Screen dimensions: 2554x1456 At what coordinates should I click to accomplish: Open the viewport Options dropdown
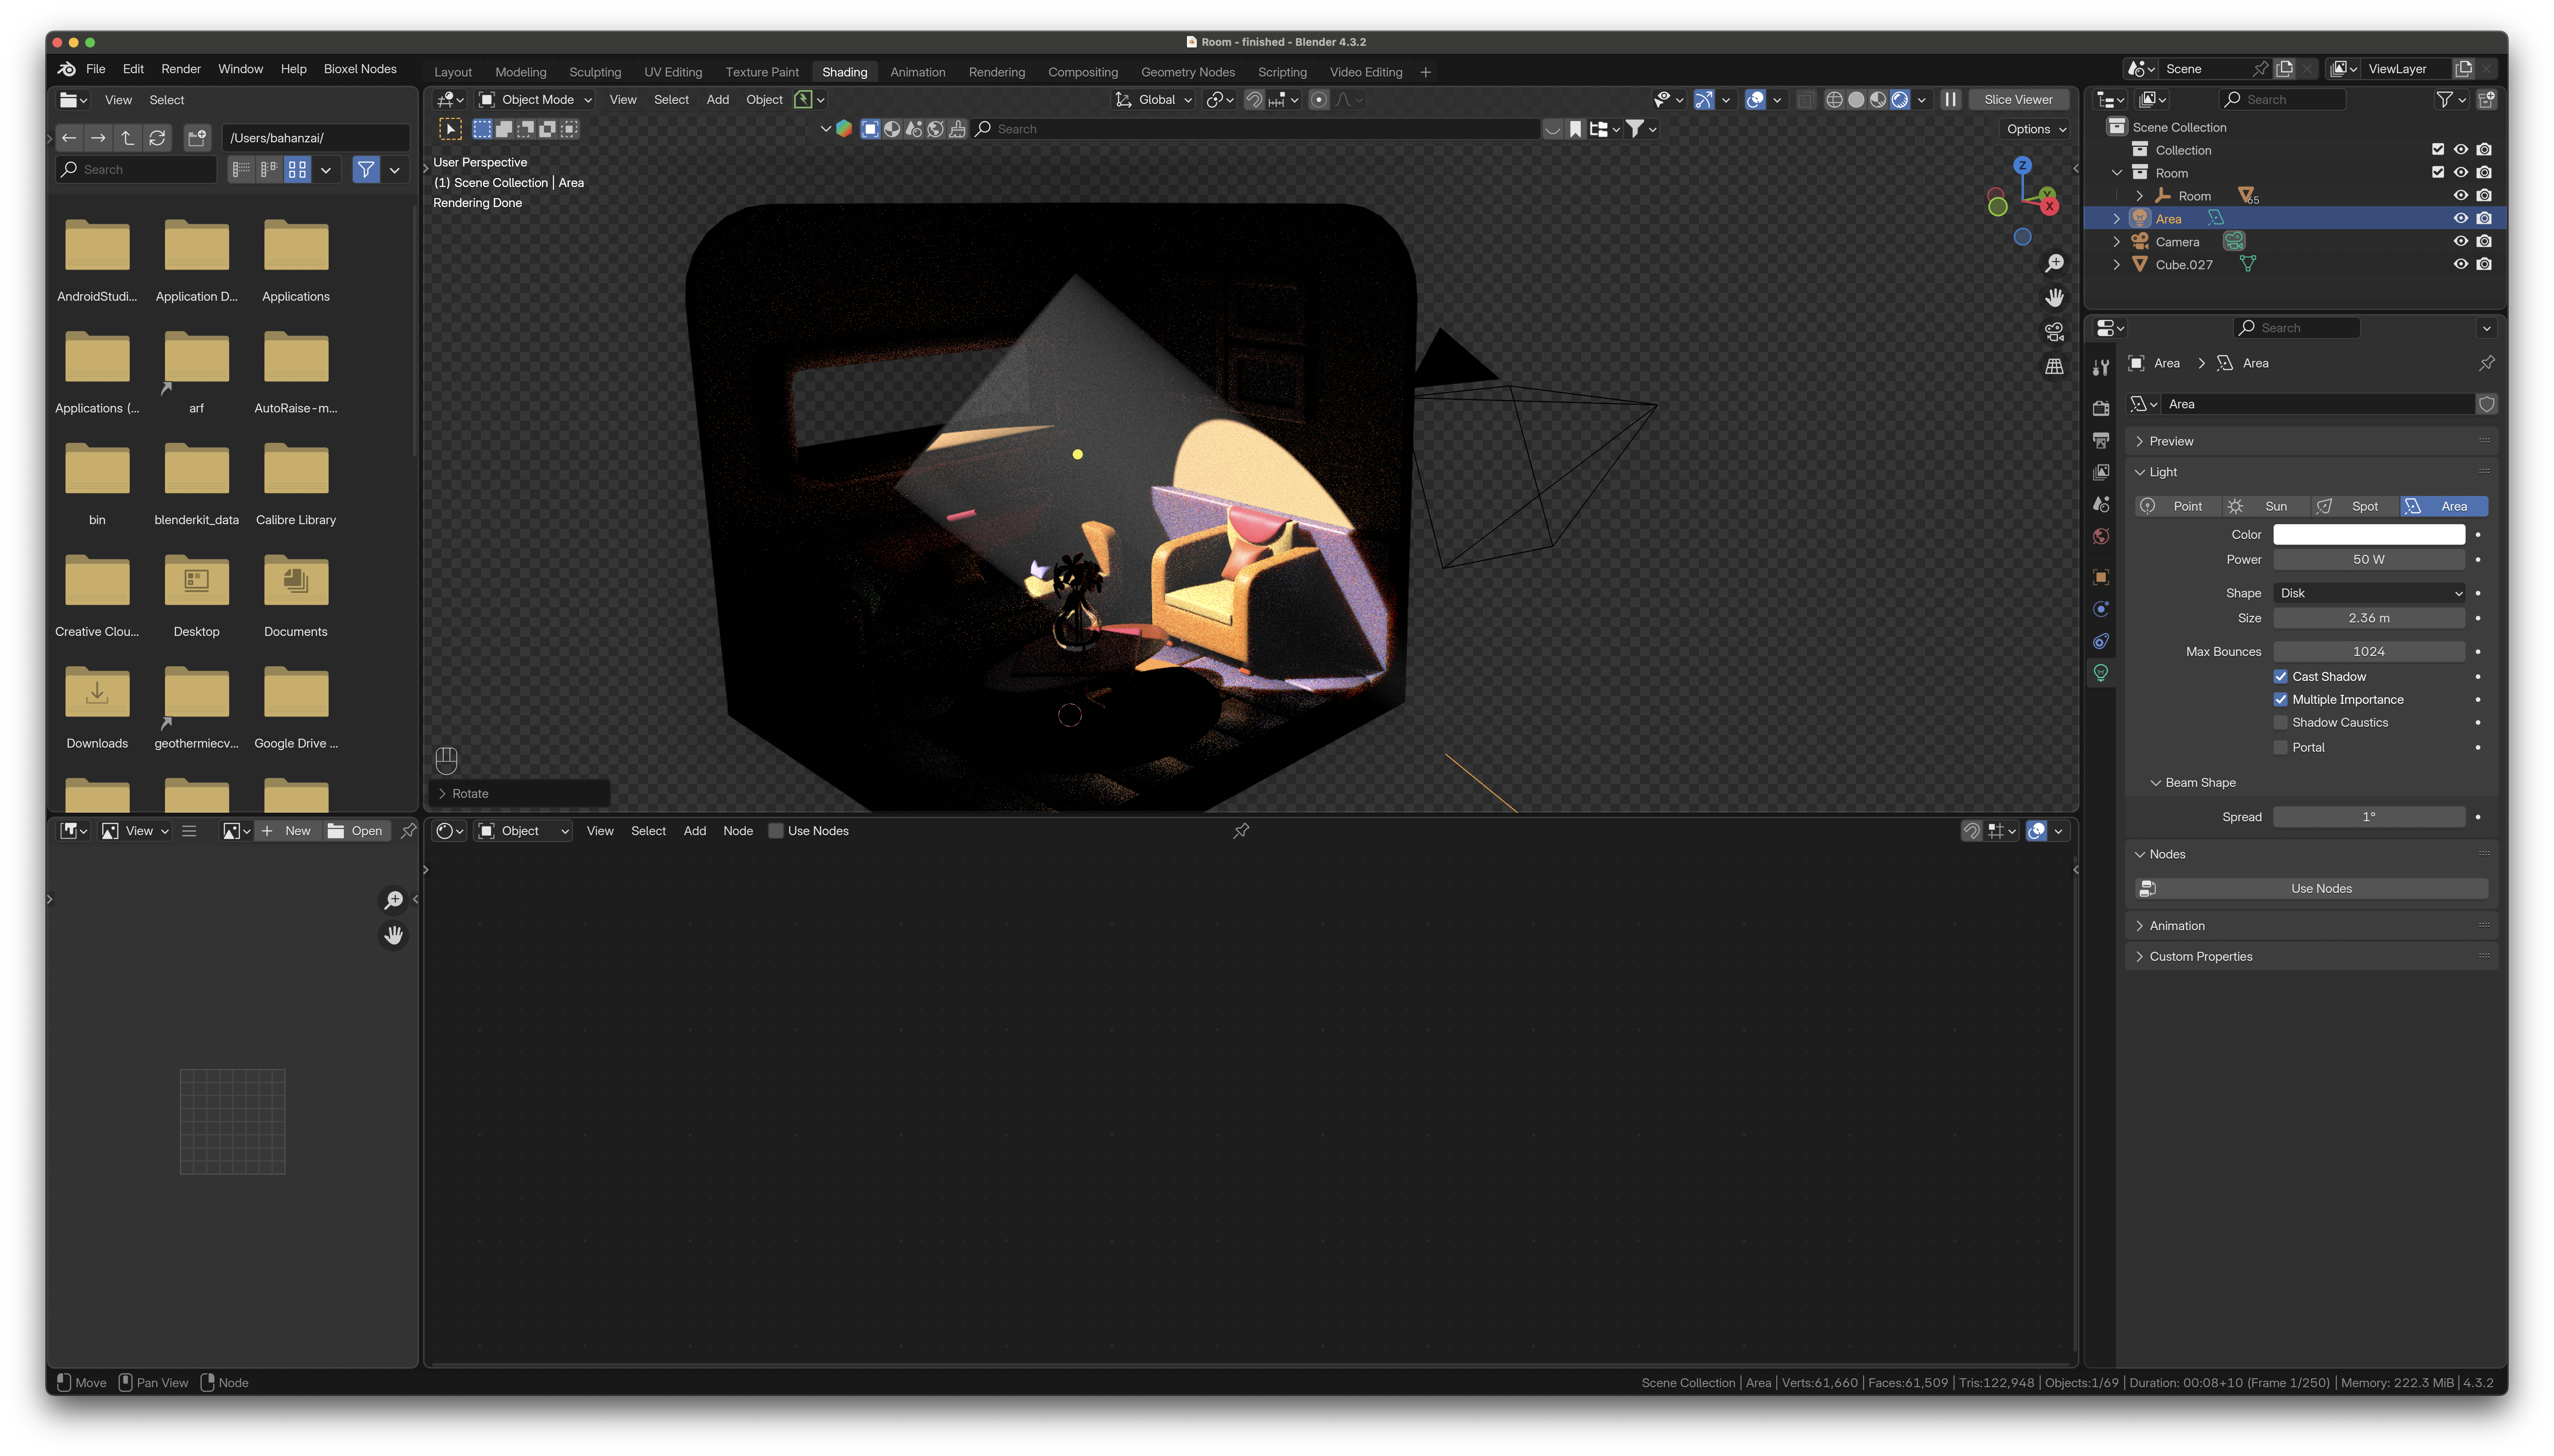point(2036,129)
